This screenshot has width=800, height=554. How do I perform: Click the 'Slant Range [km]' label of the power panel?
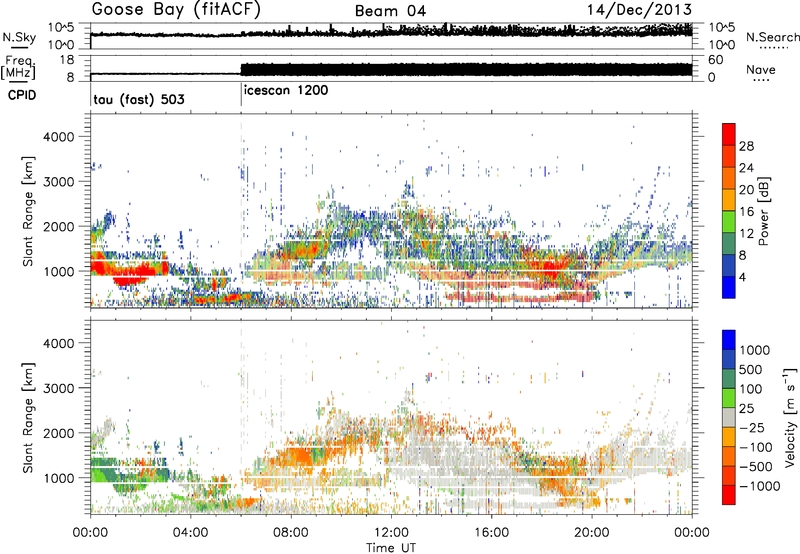[x=29, y=211]
